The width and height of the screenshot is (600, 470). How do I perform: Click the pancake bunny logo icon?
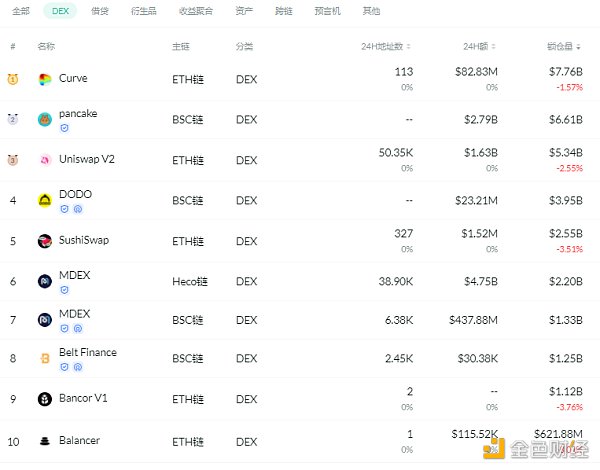point(45,120)
